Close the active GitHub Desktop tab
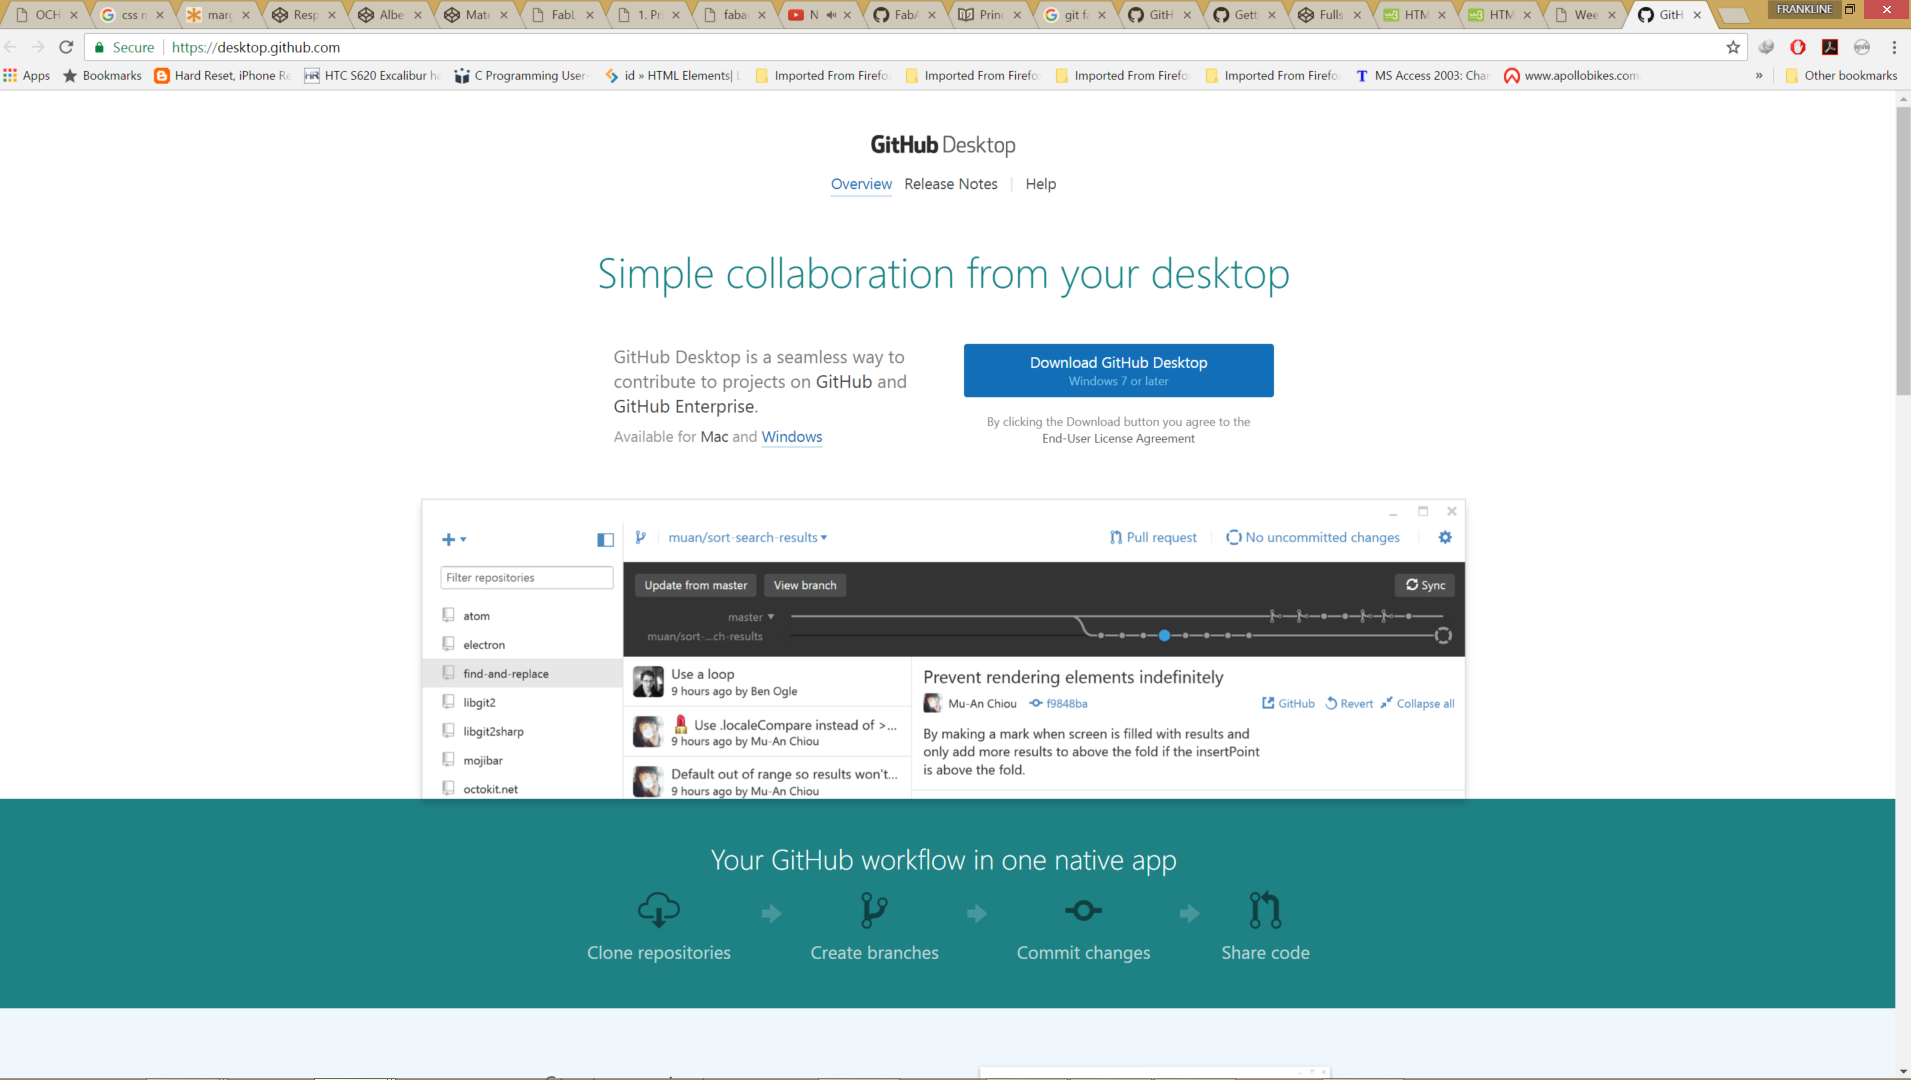The width and height of the screenshot is (1911, 1080). pyautogui.click(x=1697, y=15)
